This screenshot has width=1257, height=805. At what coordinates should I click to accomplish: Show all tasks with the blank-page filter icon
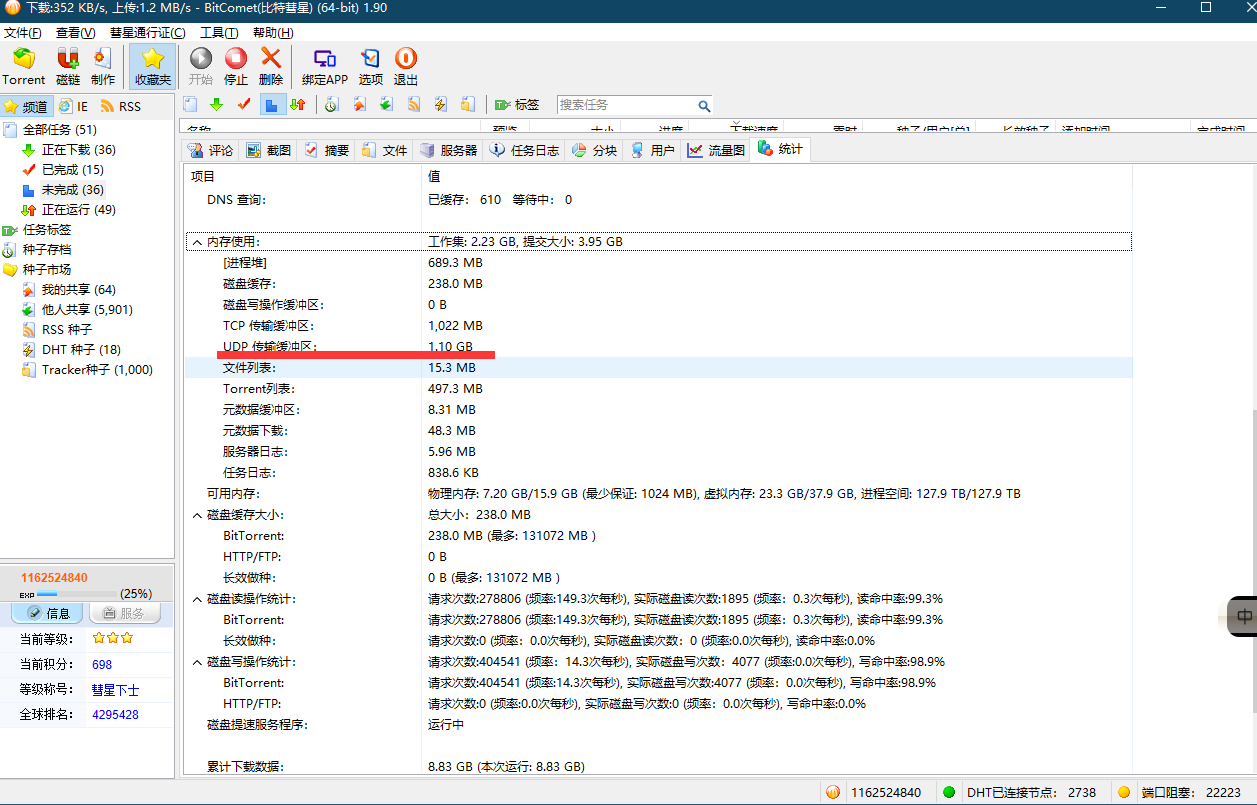click(x=190, y=104)
